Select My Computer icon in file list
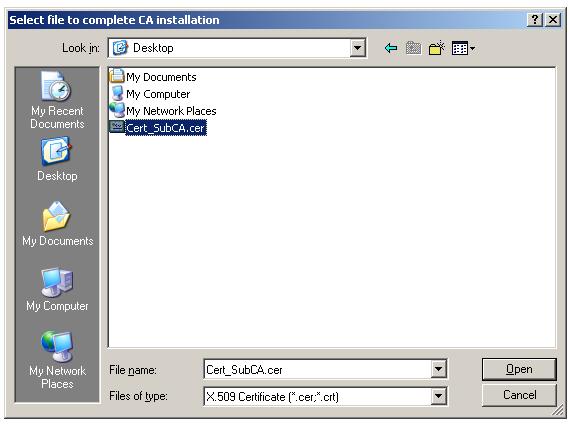This screenshot has width=570, height=424. pyautogui.click(x=117, y=93)
